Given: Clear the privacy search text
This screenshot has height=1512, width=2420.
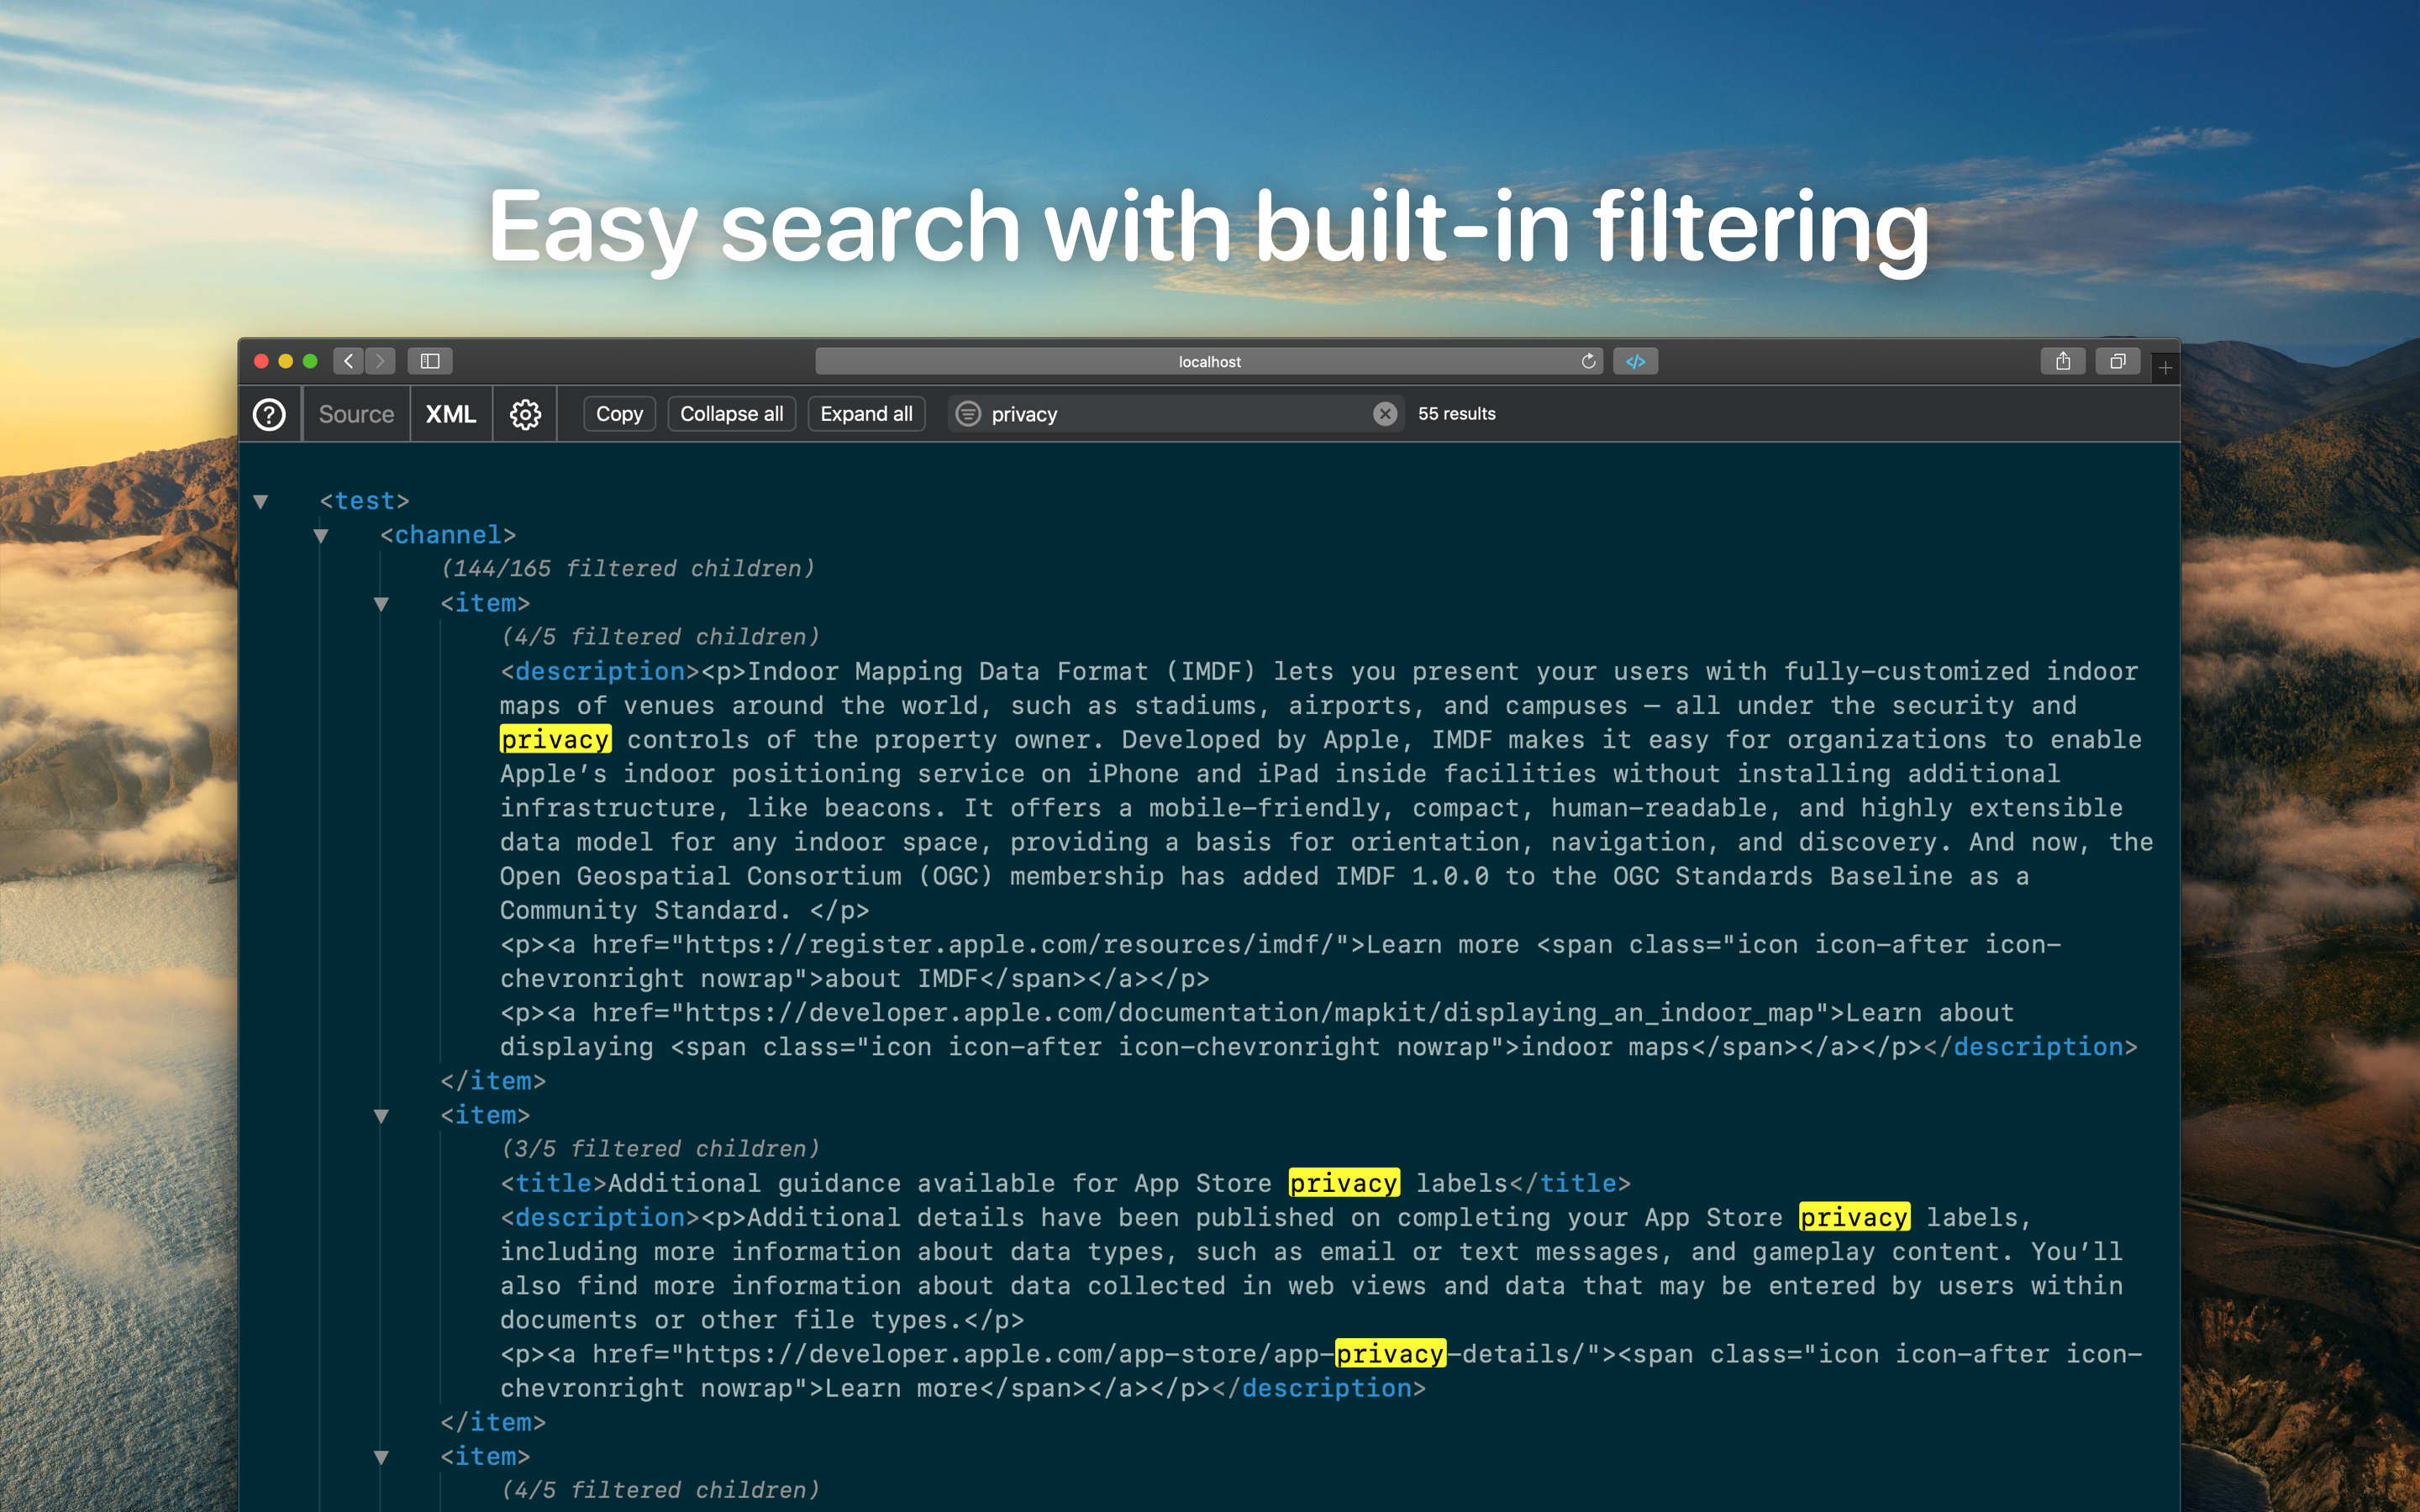Looking at the screenshot, I should tap(1384, 414).
